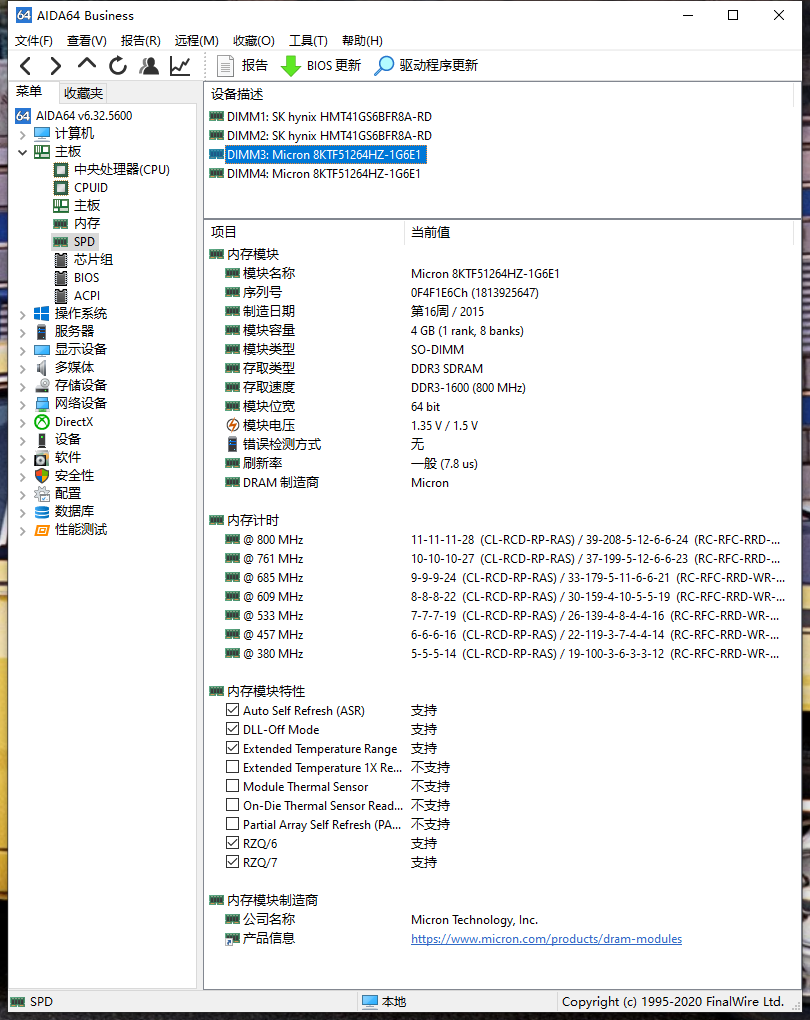Screen dimensions: 810x1020
Task: Click the 设备 device icon
Action: click(x=42, y=440)
